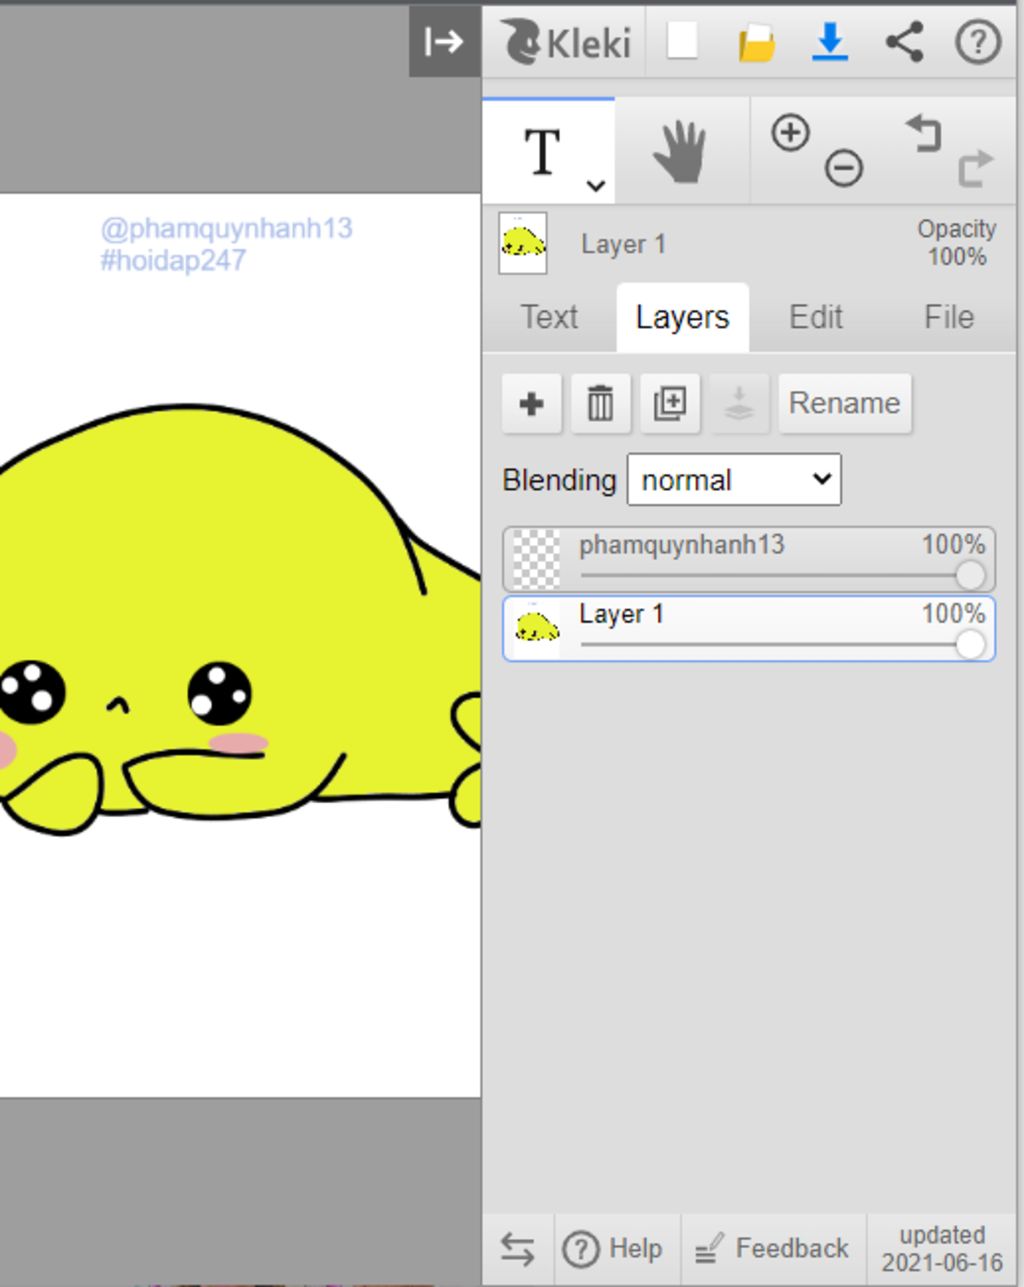Redo the action
This screenshot has width=1024, height=1287.
(x=976, y=167)
